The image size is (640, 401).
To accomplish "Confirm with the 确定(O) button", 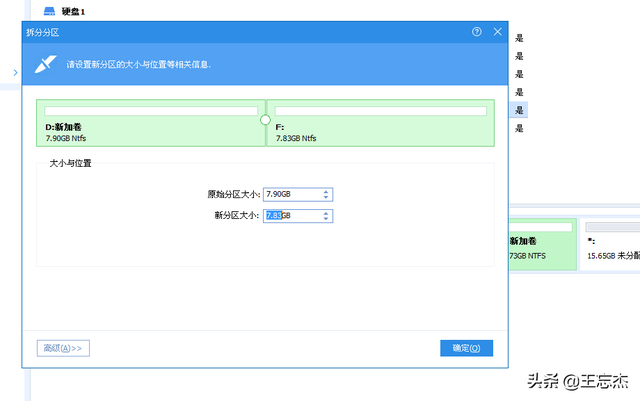I will (x=467, y=348).
